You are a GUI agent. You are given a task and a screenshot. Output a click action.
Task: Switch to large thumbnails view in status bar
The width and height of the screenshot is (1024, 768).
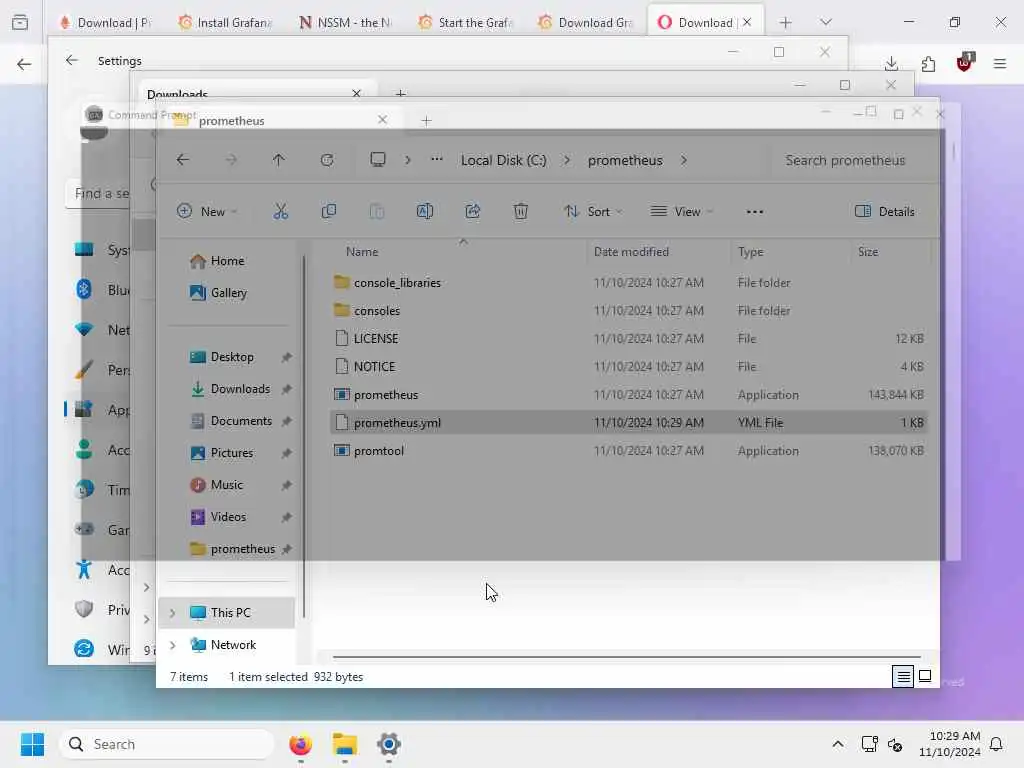click(x=925, y=677)
